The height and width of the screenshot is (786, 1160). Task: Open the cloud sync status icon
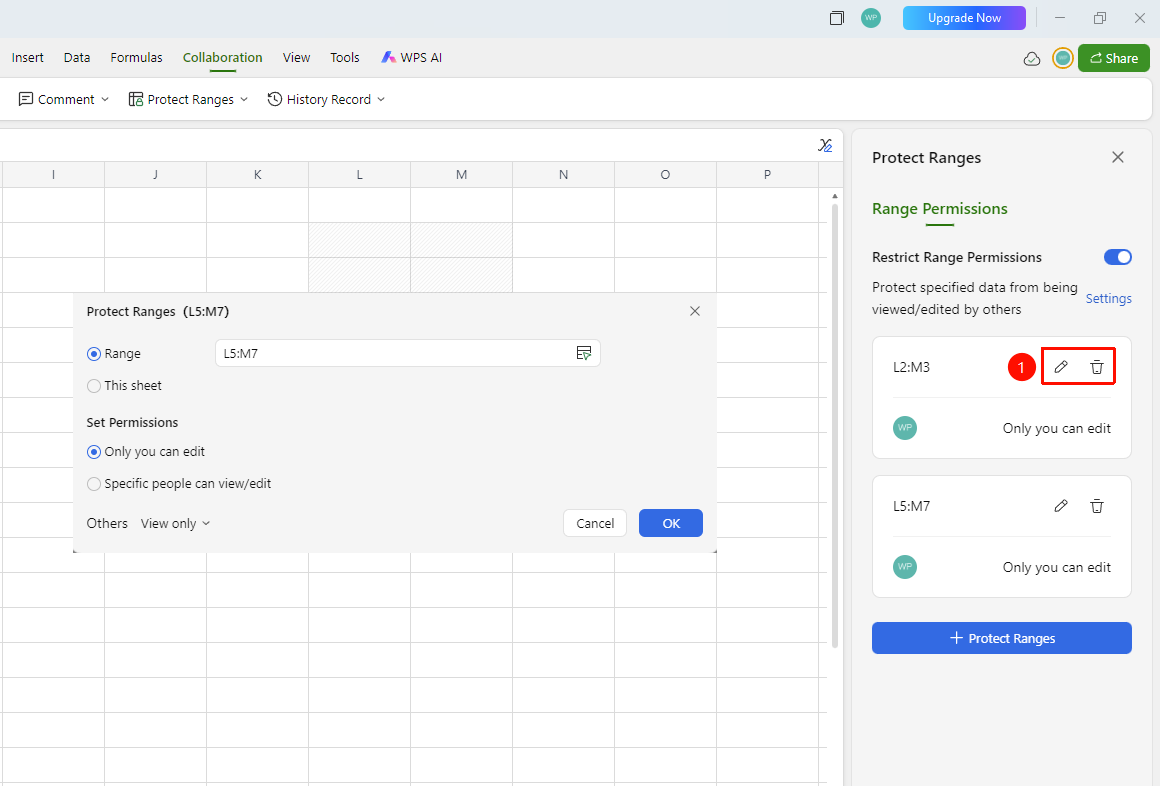tap(1032, 58)
